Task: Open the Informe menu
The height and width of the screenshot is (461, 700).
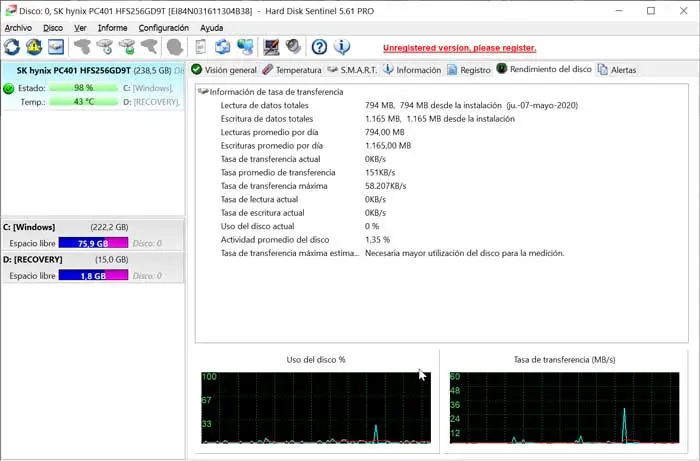Action: click(x=112, y=28)
